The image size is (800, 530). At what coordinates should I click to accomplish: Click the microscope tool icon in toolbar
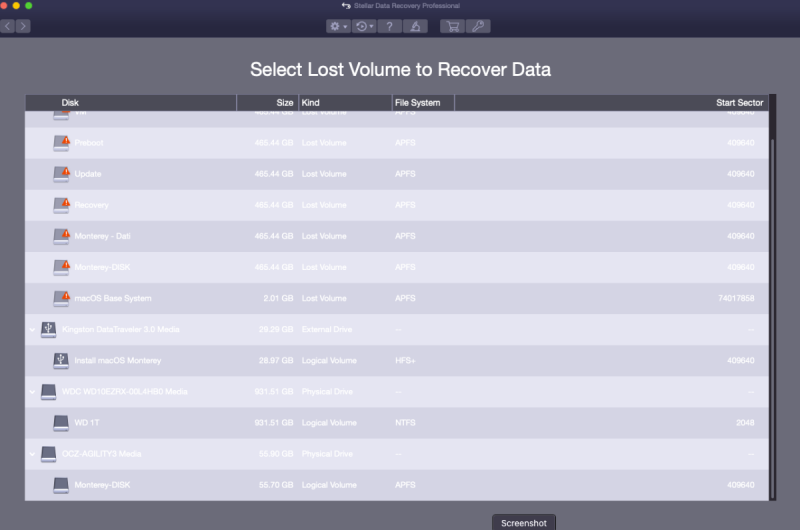(415, 27)
